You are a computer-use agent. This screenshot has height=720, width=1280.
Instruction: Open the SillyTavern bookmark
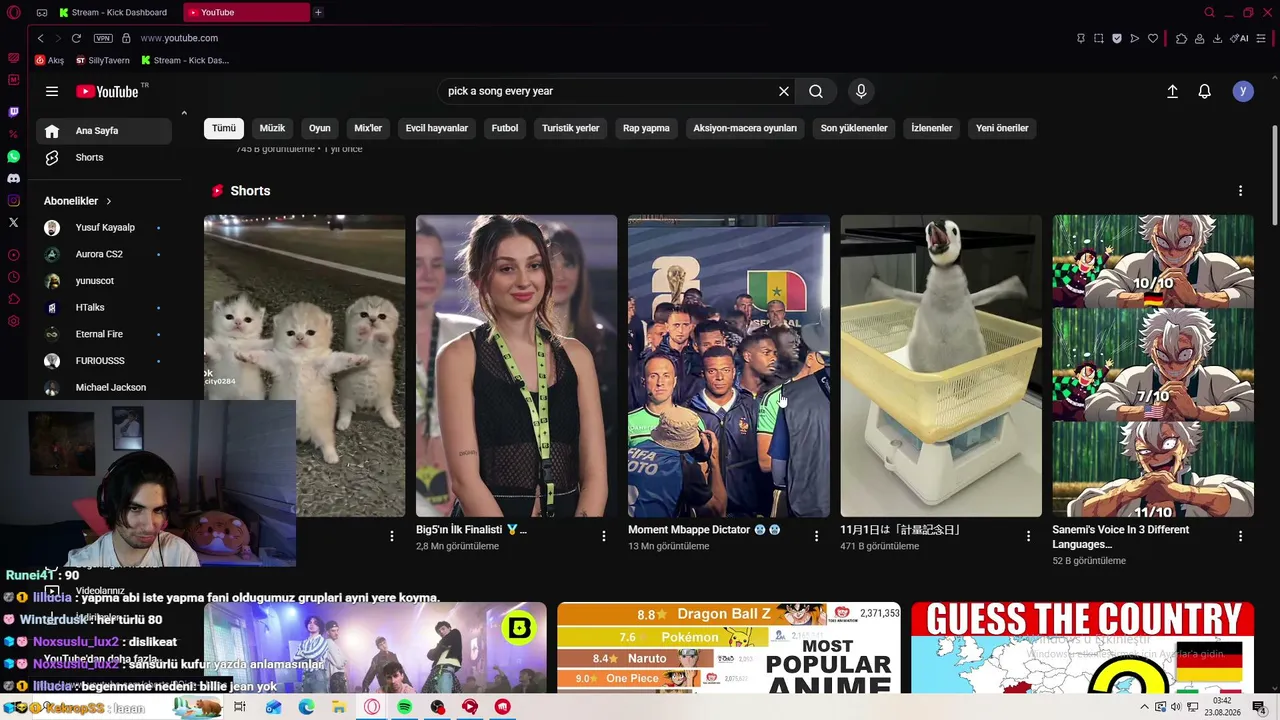[x=102, y=60]
